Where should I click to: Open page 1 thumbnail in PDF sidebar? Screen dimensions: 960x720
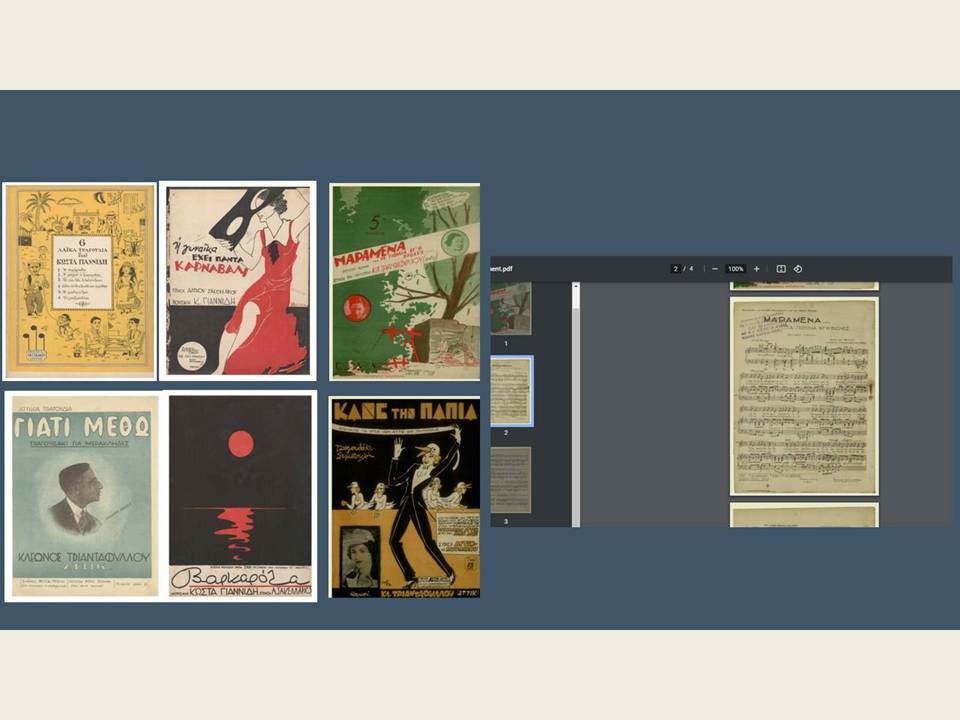point(511,309)
